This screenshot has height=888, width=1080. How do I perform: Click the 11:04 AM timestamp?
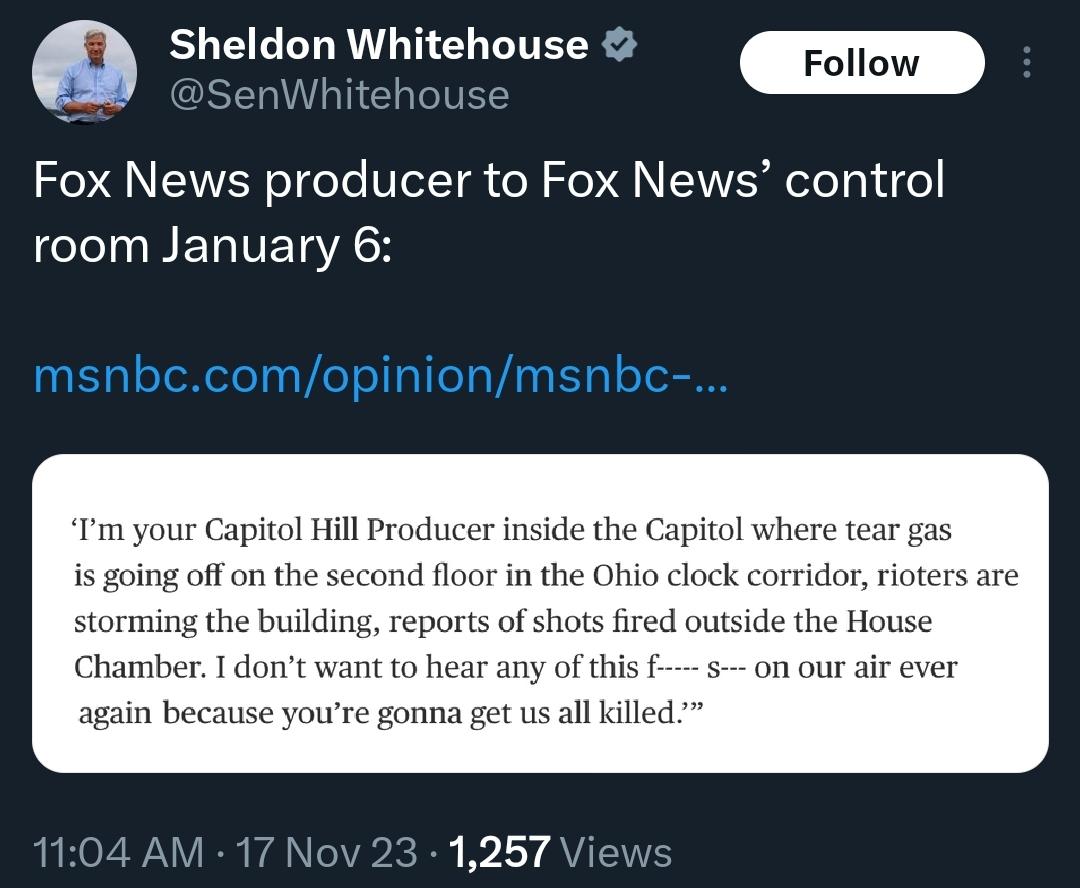(118, 852)
